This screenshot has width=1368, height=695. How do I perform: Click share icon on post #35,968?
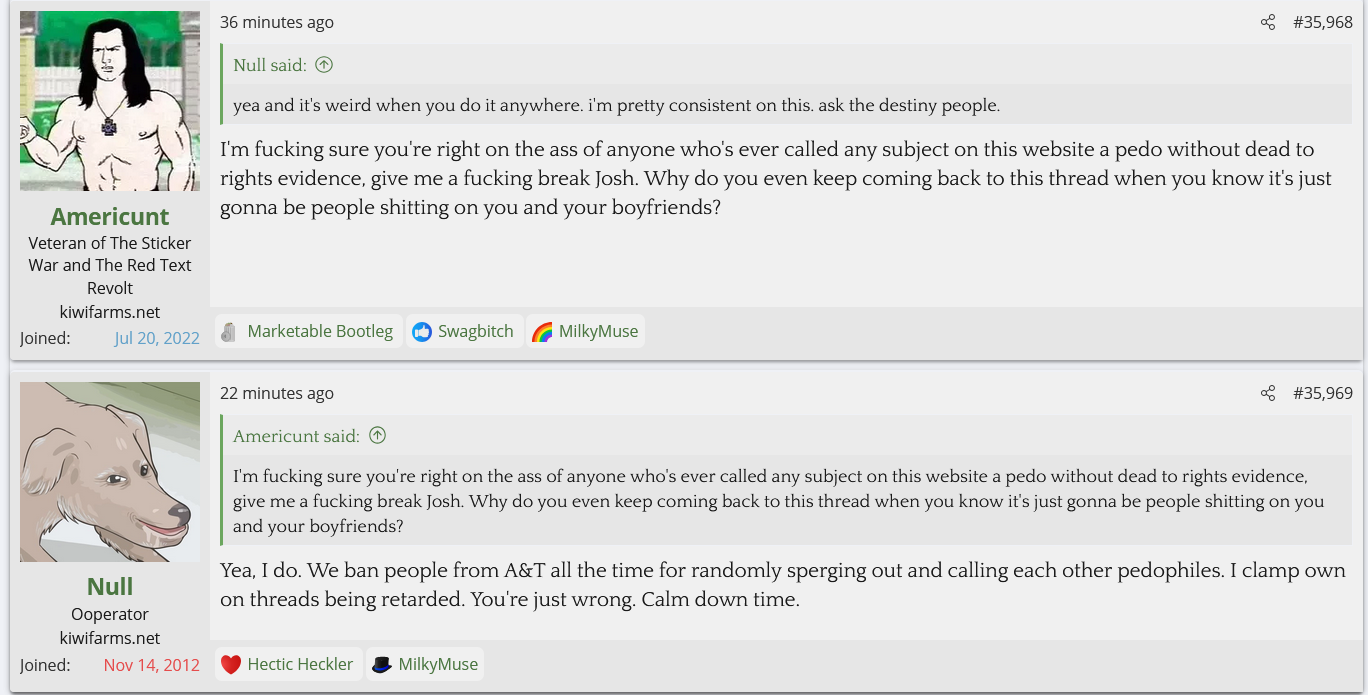click(1268, 22)
